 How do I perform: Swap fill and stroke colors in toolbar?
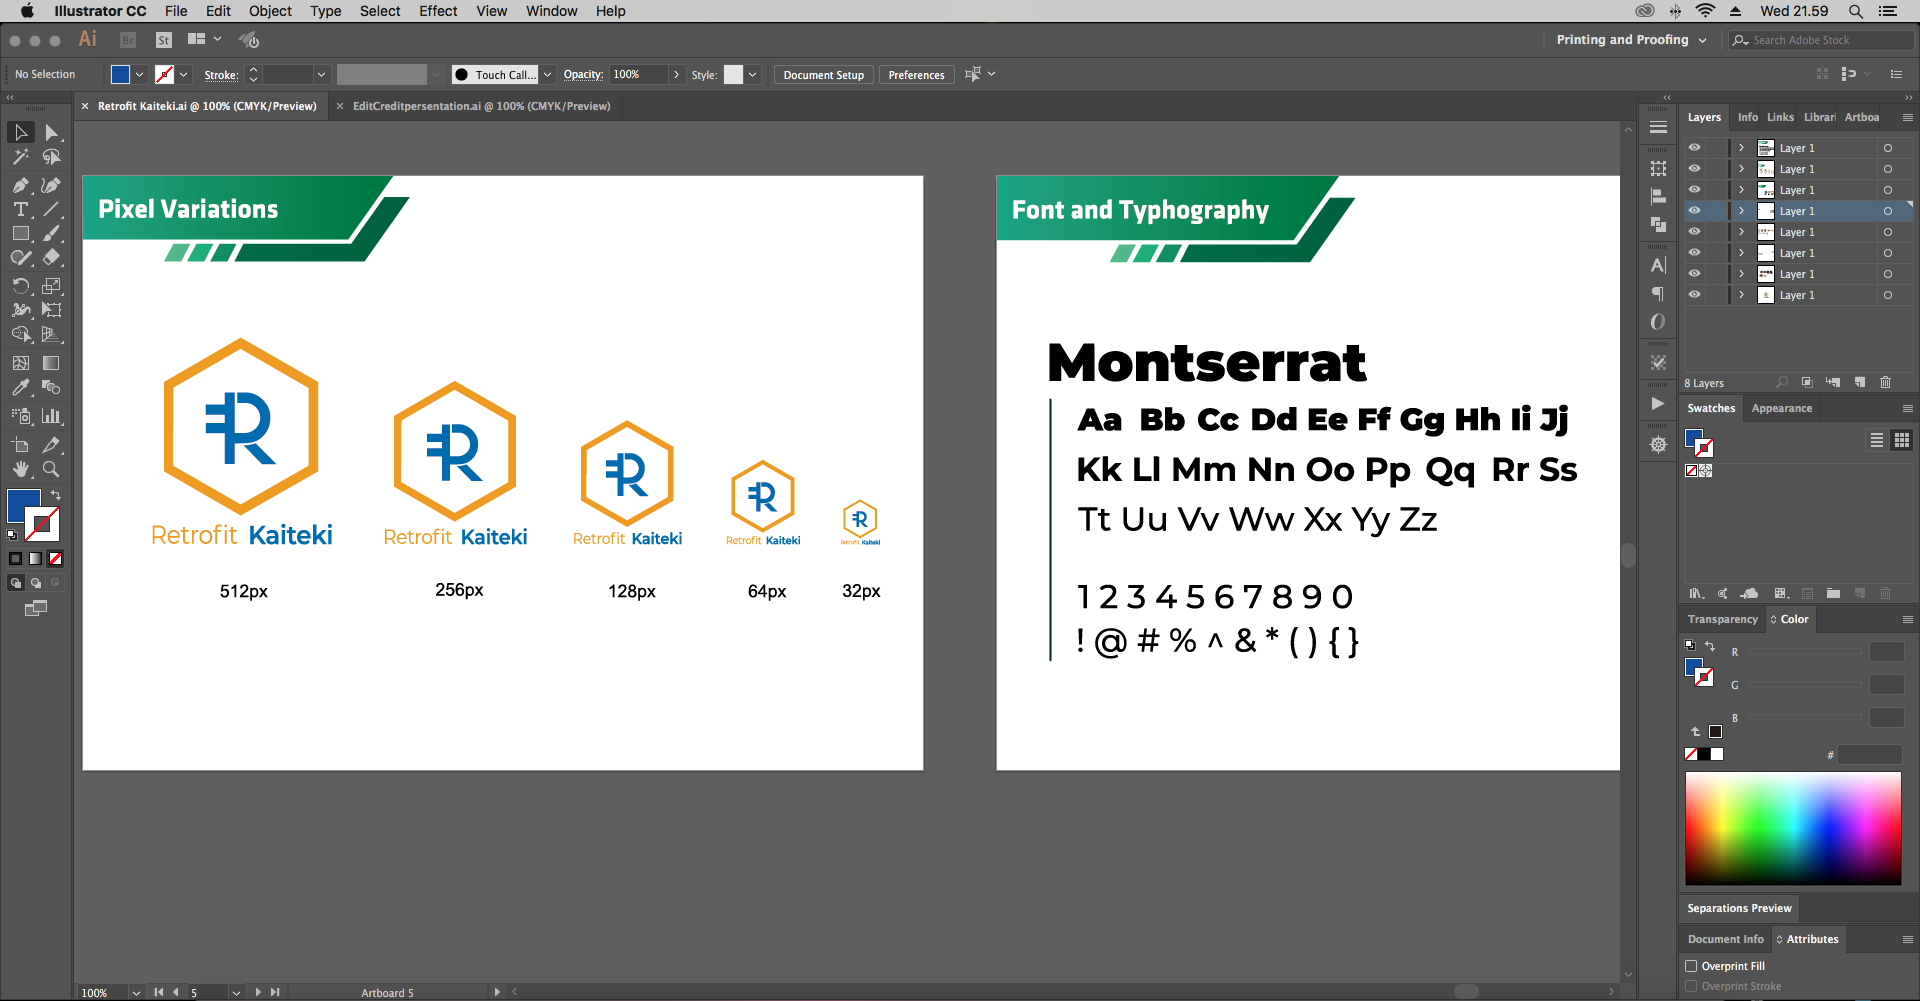point(56,495)
